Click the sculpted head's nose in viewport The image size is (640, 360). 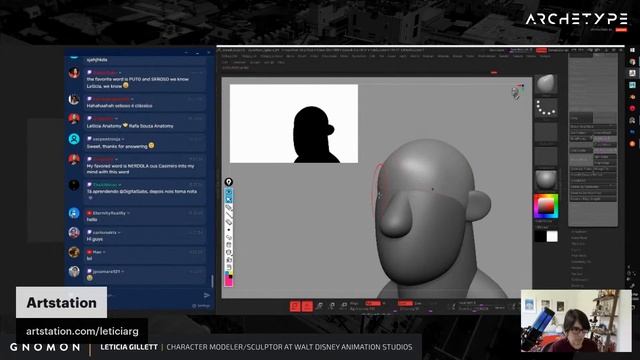click(x=396, y=214)
